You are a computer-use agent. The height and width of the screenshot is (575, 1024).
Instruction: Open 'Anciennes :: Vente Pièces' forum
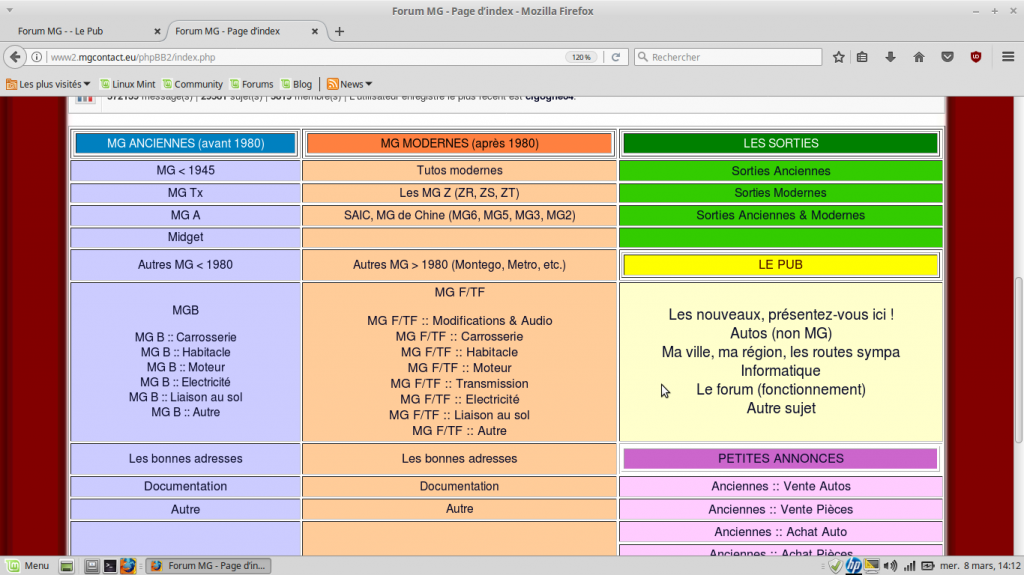(780, 509)
